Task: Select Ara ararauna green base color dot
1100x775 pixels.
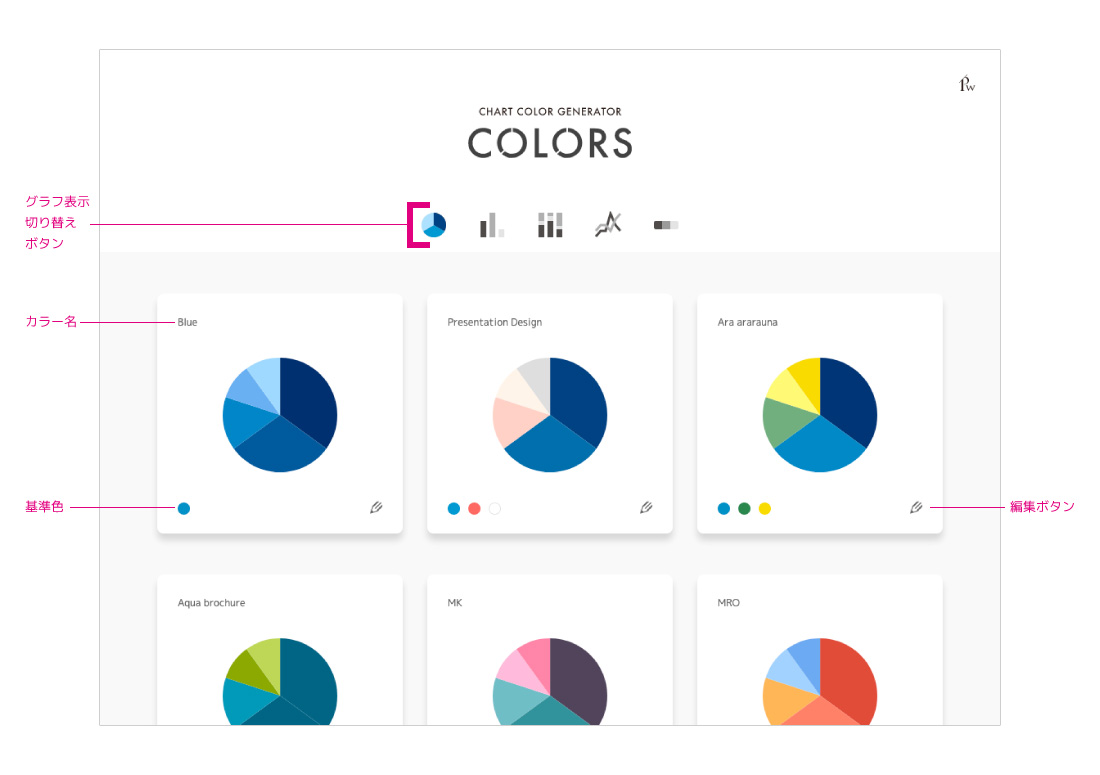Action: [744, 508]
